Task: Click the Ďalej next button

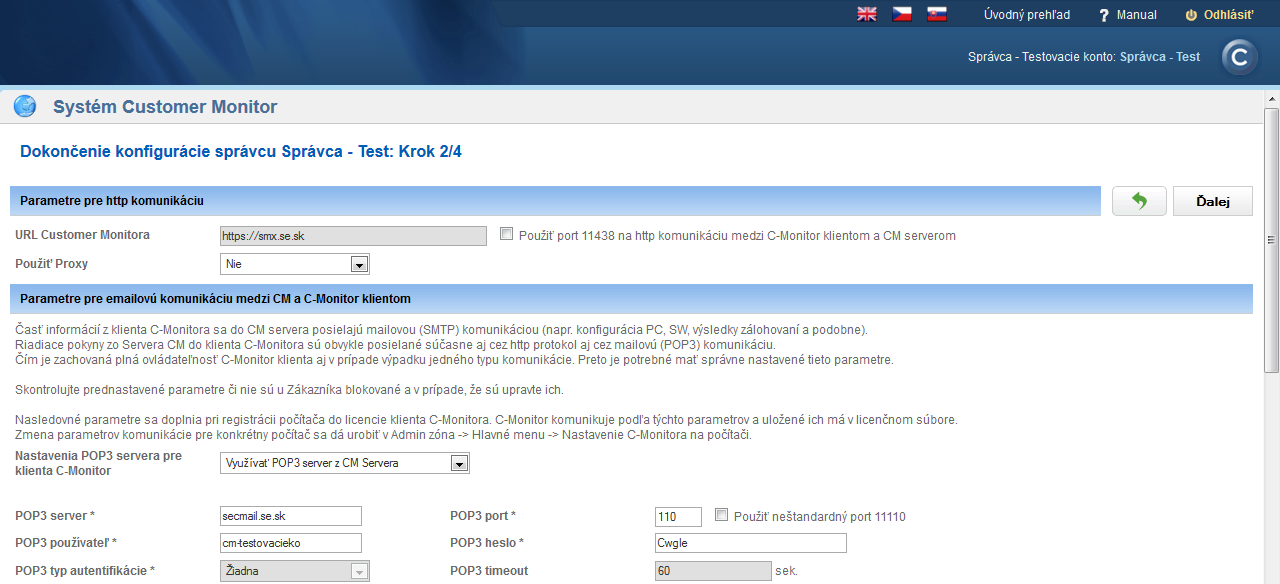Action: (x=1212, y=201)
